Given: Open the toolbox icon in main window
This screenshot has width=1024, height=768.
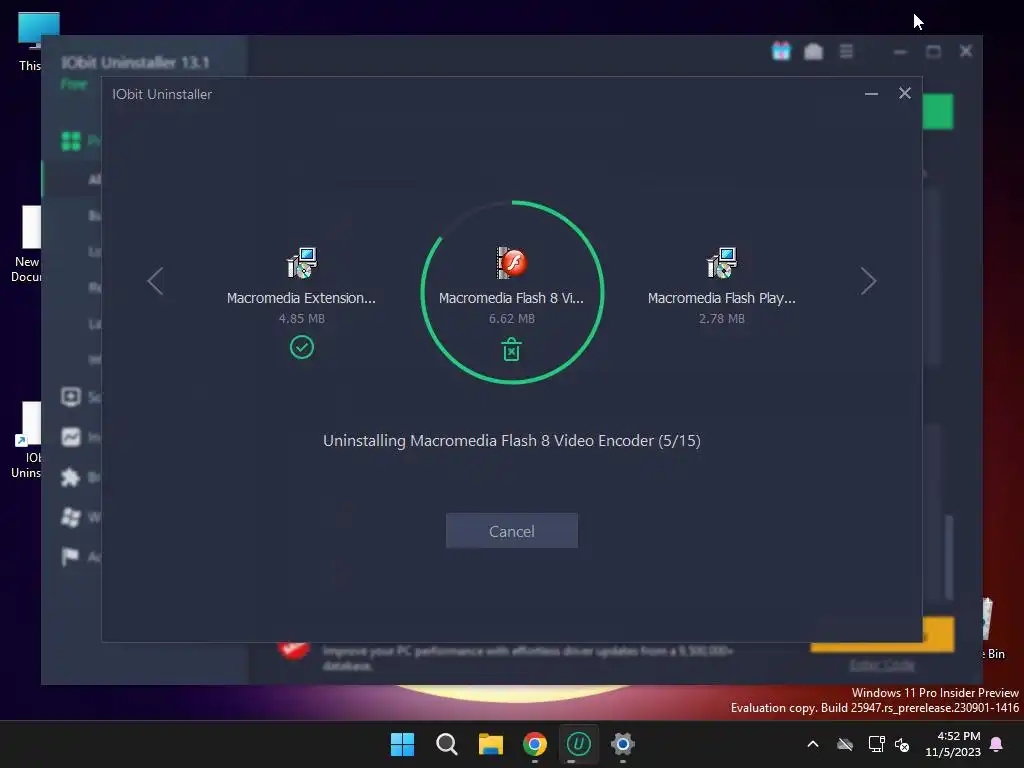Looking at the screenshot, I should tap(813, 51).
